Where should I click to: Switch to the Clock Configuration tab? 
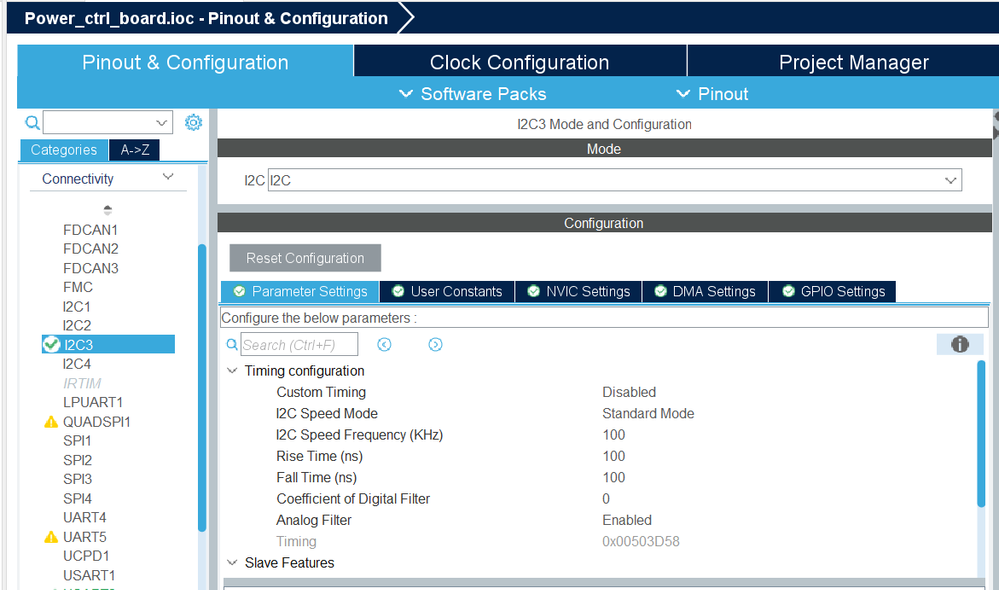(520, 62)
